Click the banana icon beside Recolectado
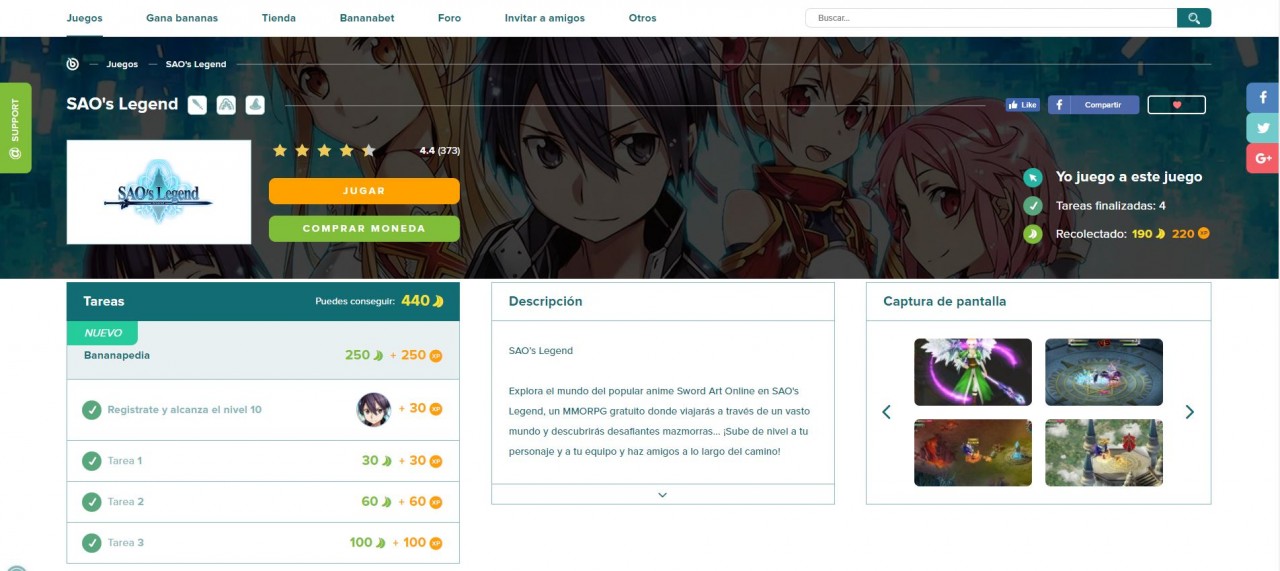This screenshot has height=571, width=1280. [1033, 233]
